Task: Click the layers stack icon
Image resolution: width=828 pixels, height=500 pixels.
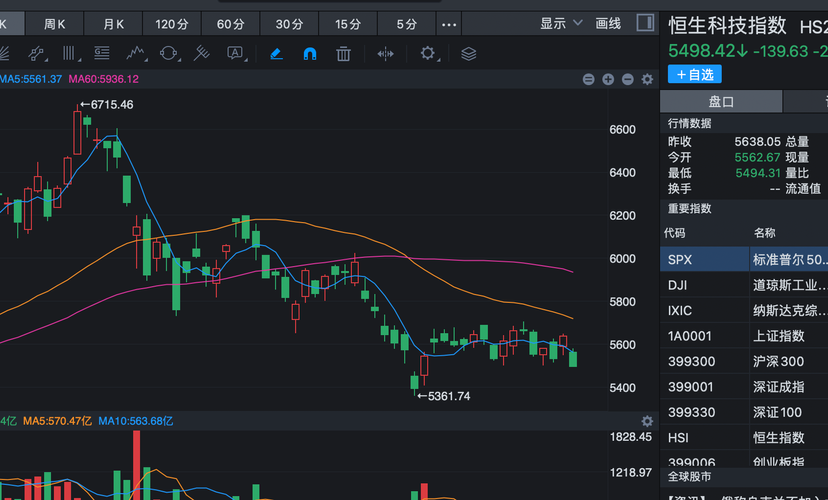Action: 468,54
